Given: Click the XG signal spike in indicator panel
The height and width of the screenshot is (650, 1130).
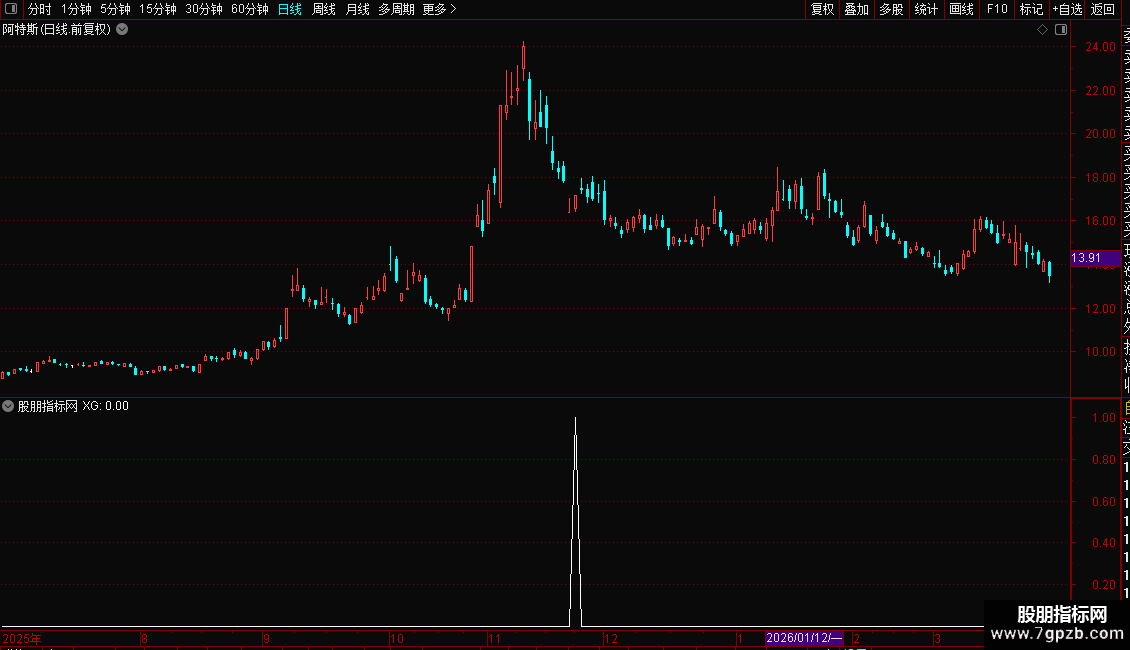Looking at the screenshot, I should click(x=575, y=522).
